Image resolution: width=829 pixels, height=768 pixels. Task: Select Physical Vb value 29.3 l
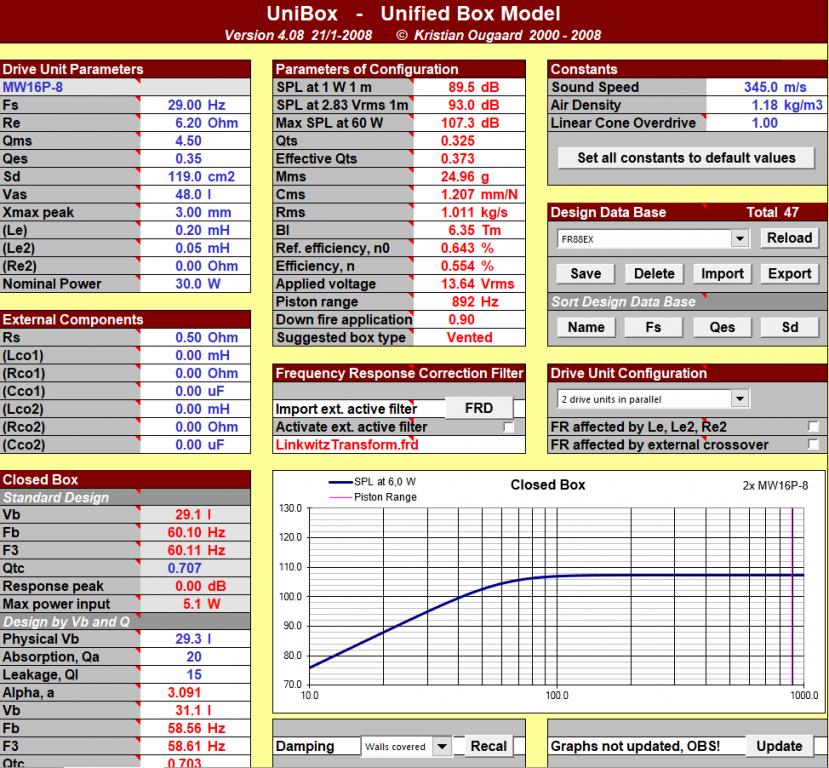[195, 639]
